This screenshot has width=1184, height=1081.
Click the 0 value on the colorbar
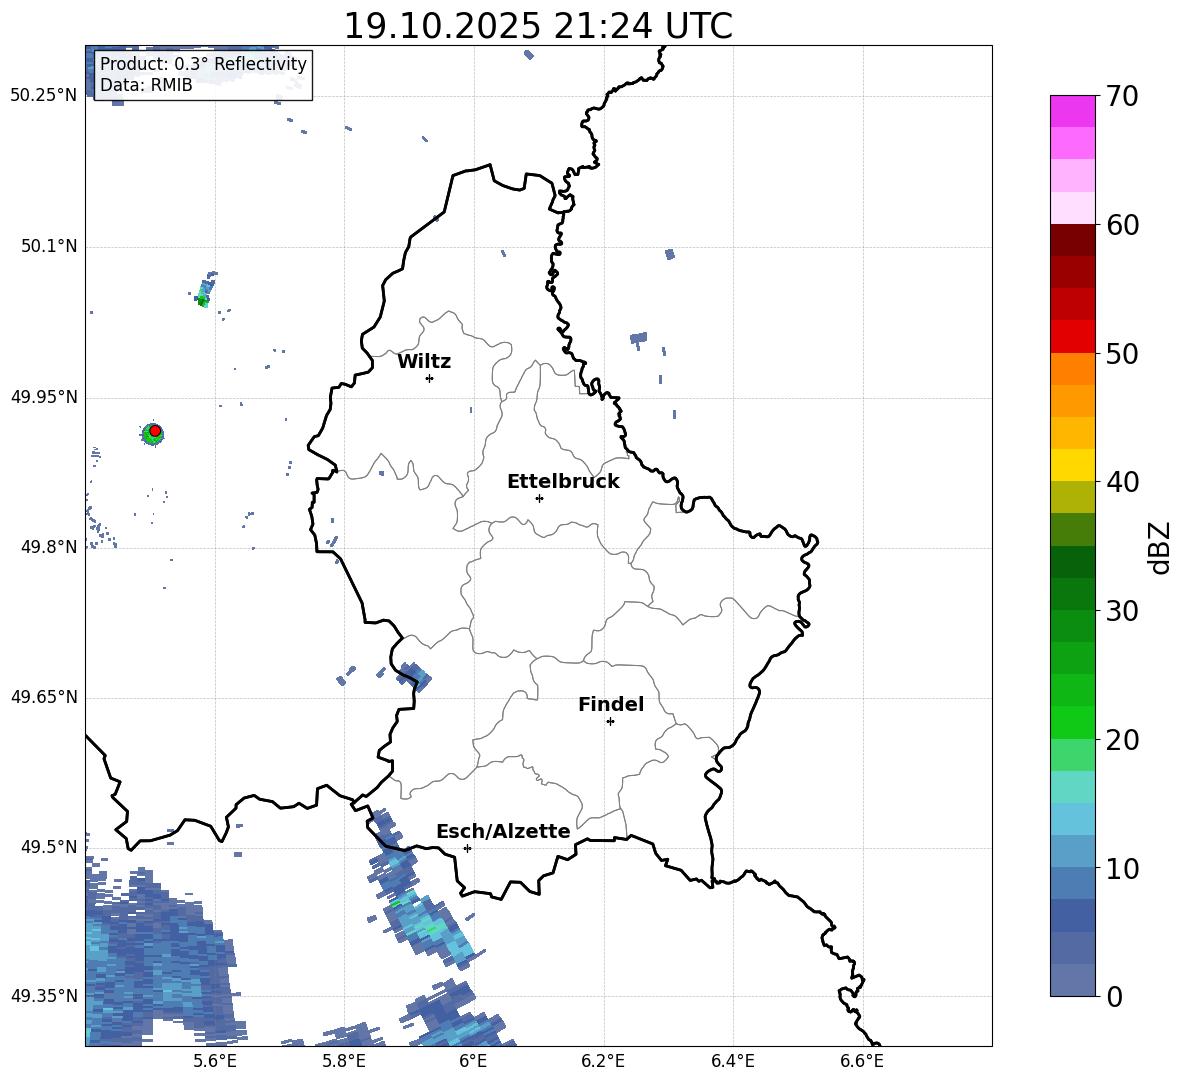pyautogui.click(x=1114, y=996)
